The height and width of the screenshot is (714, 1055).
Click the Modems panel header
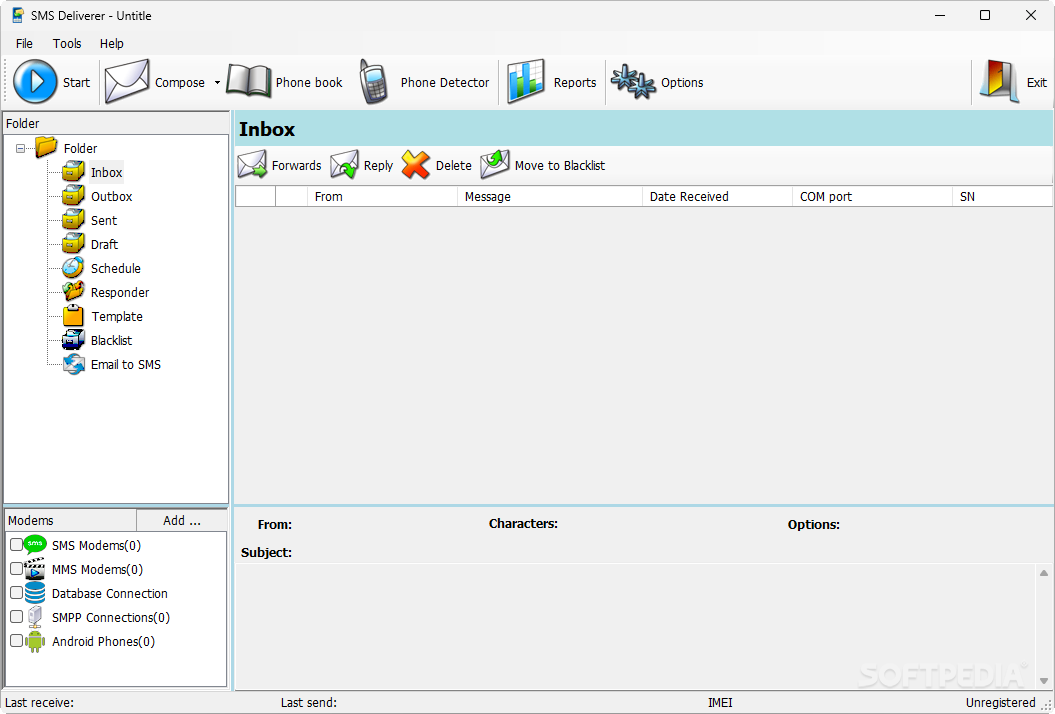[x=71, y=520]
